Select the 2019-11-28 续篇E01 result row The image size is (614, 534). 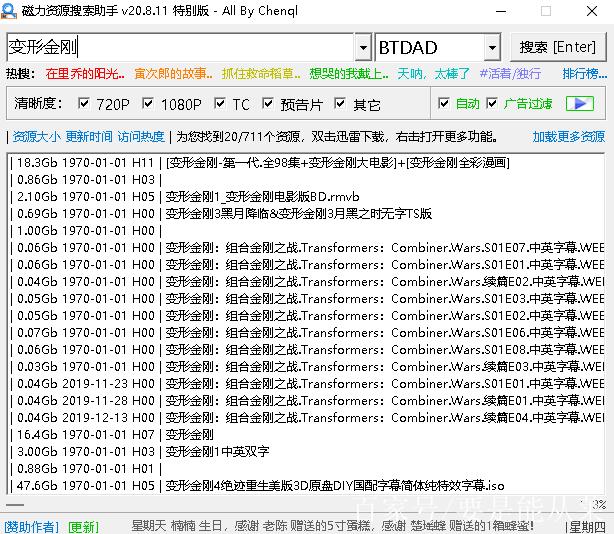pyautogui.click(x=305, y=401)
